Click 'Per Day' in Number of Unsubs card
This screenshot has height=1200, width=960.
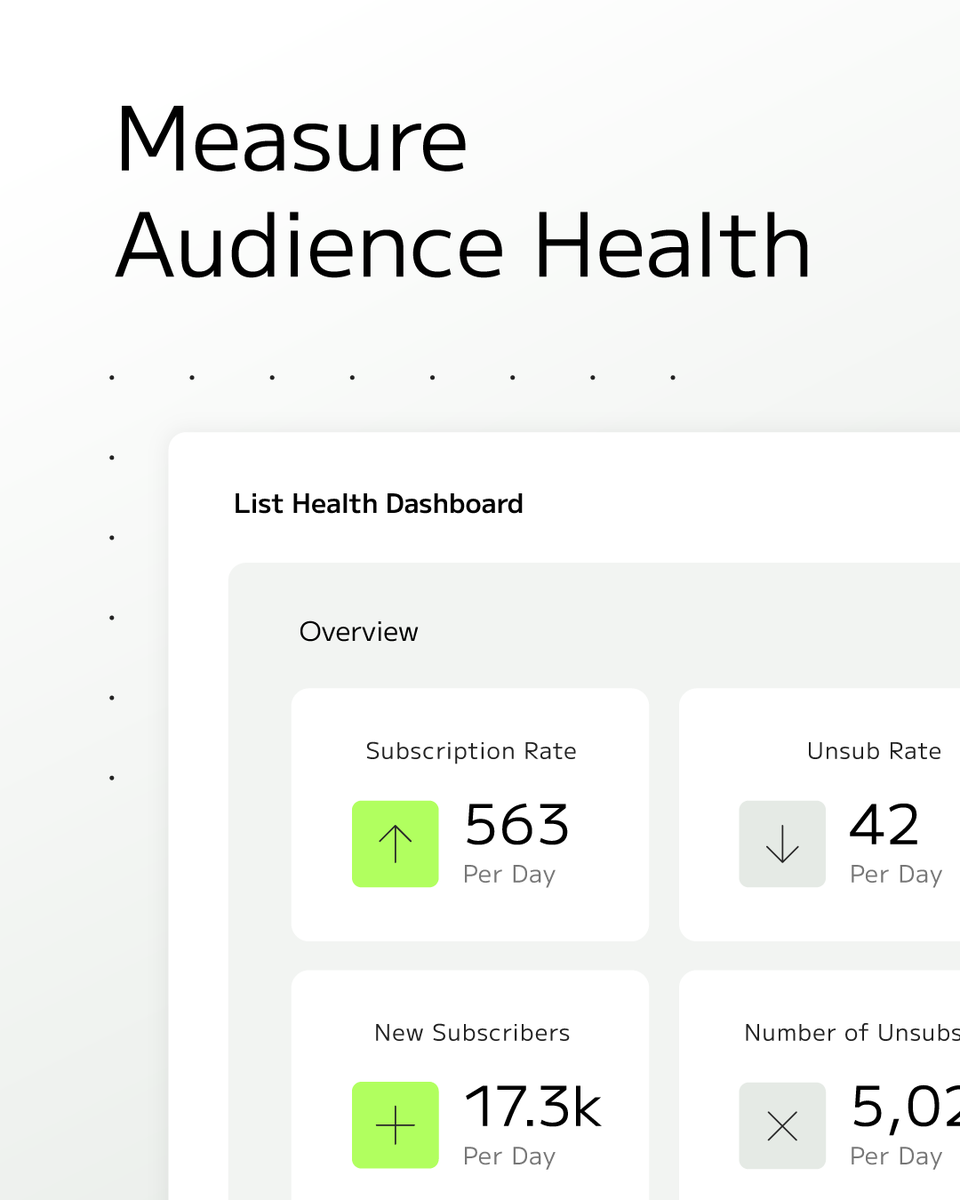point(896,1156)
